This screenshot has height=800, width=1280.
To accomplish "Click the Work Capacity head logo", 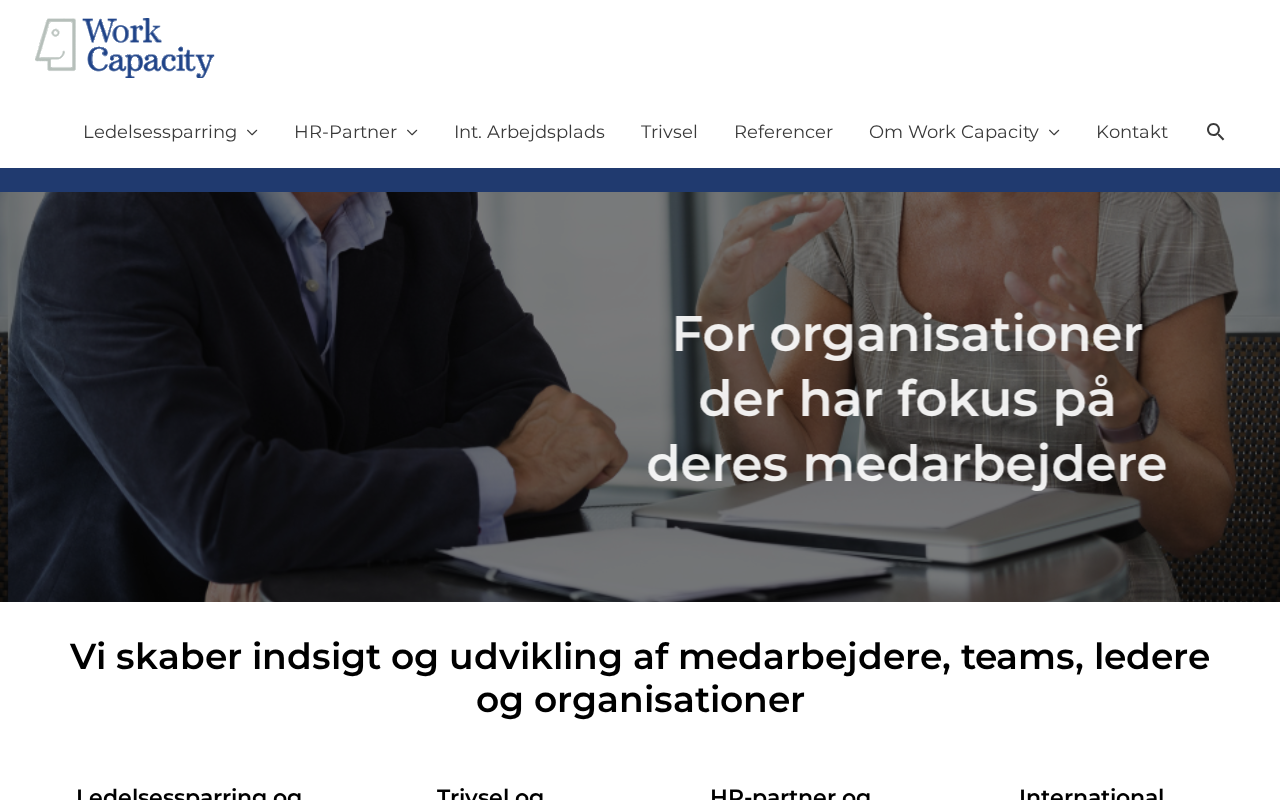I will [x=57, y=45].
